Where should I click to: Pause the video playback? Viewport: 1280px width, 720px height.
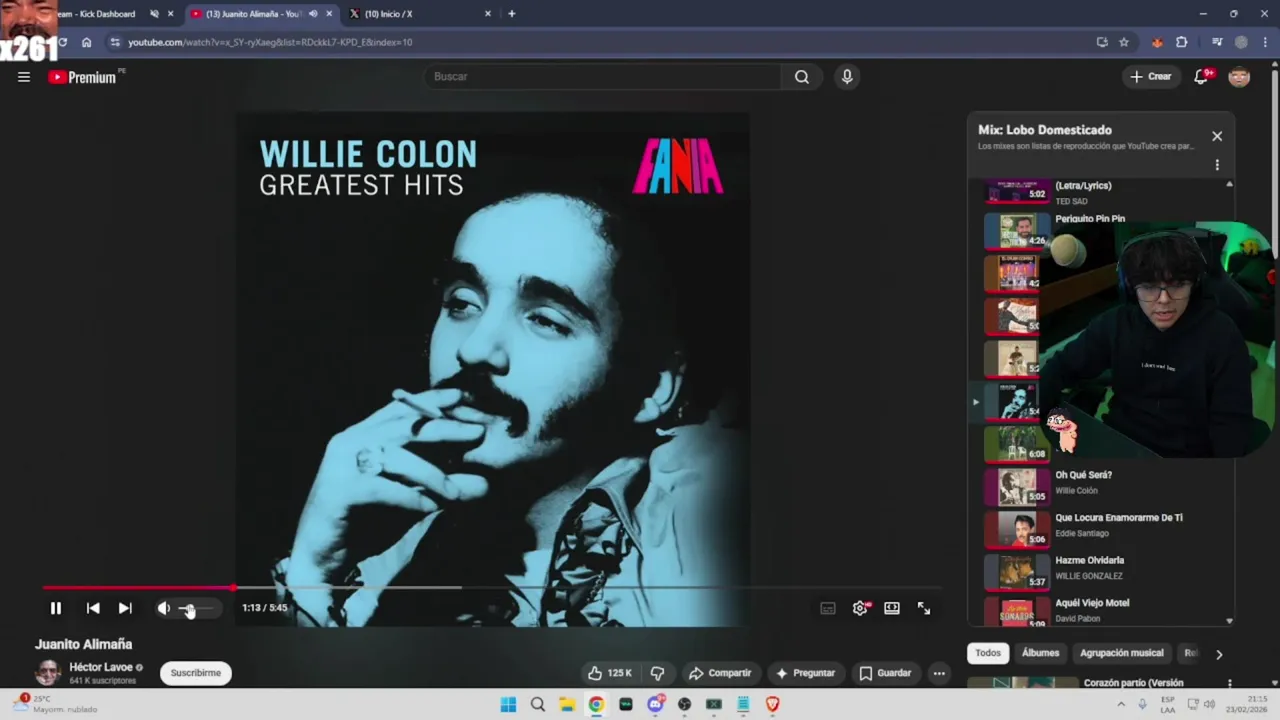(56, 608)
